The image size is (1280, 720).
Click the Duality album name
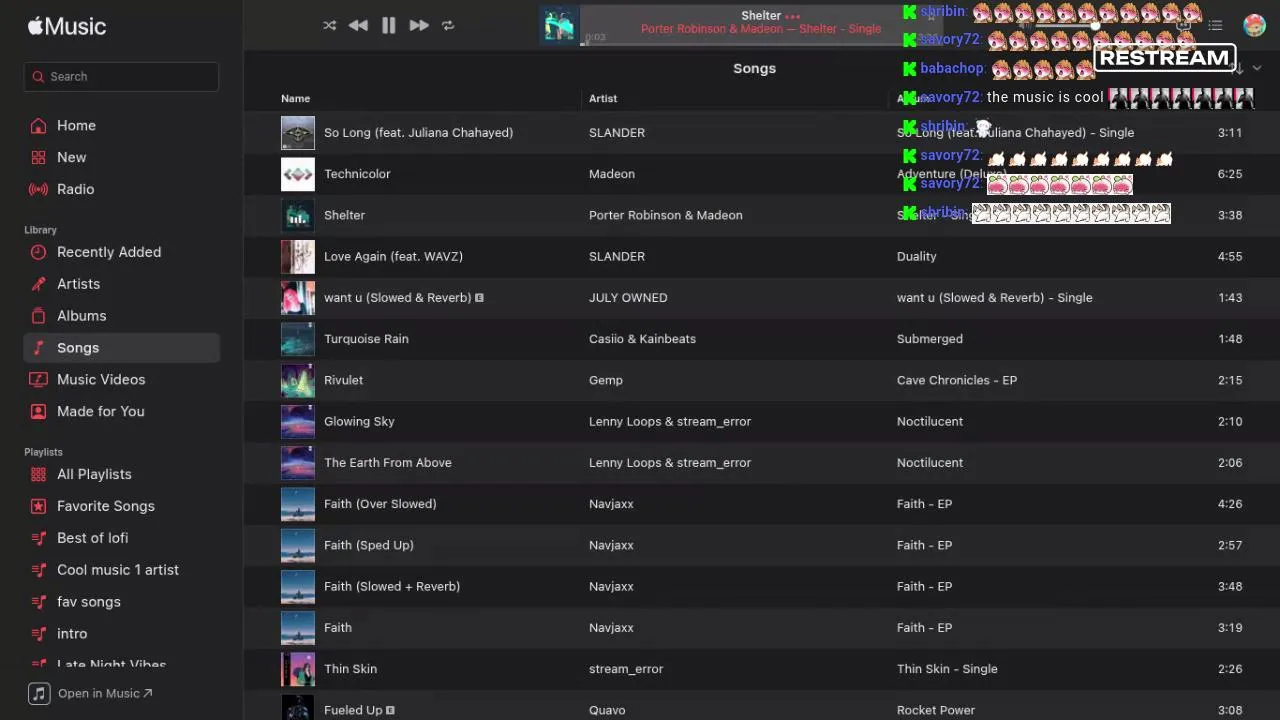pos(916,257)
